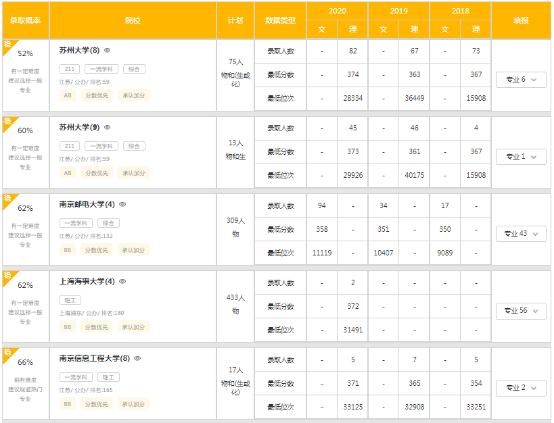Click 录取概率 column header
The height and width of the screenshot is (423, 554).
(25, 20)
